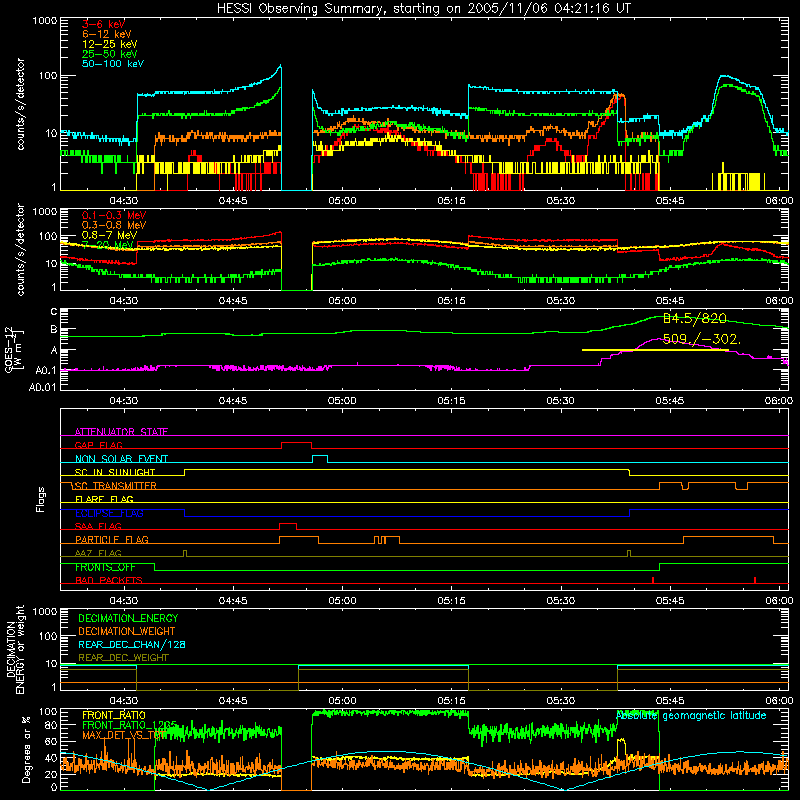800x800 pixels.
Task: Select the NON_SOLAR_EVENT label
Action: pyautogui.click(x=121, y=459)
